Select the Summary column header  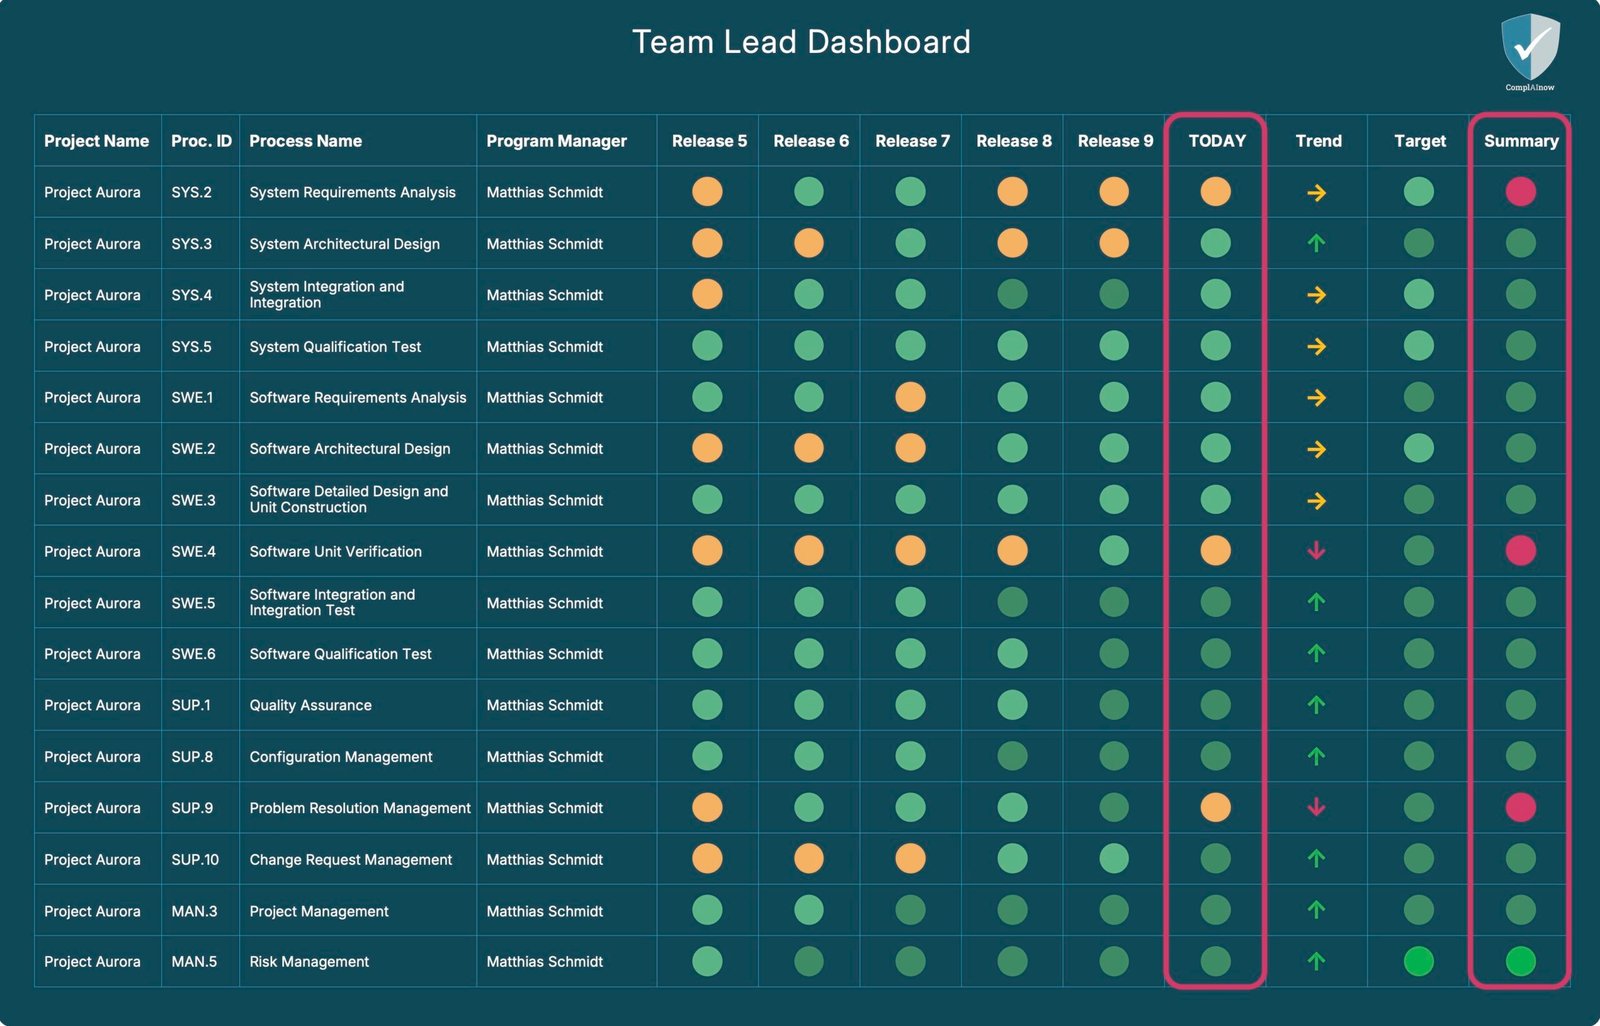tap(1520, 141)
